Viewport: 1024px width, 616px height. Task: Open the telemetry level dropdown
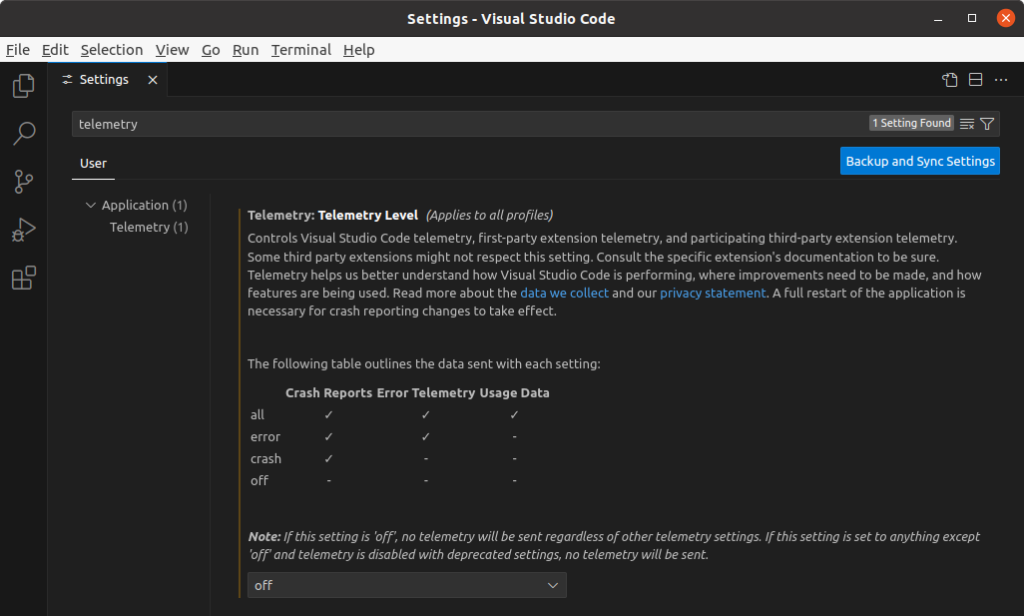click(x=406, y=585)
